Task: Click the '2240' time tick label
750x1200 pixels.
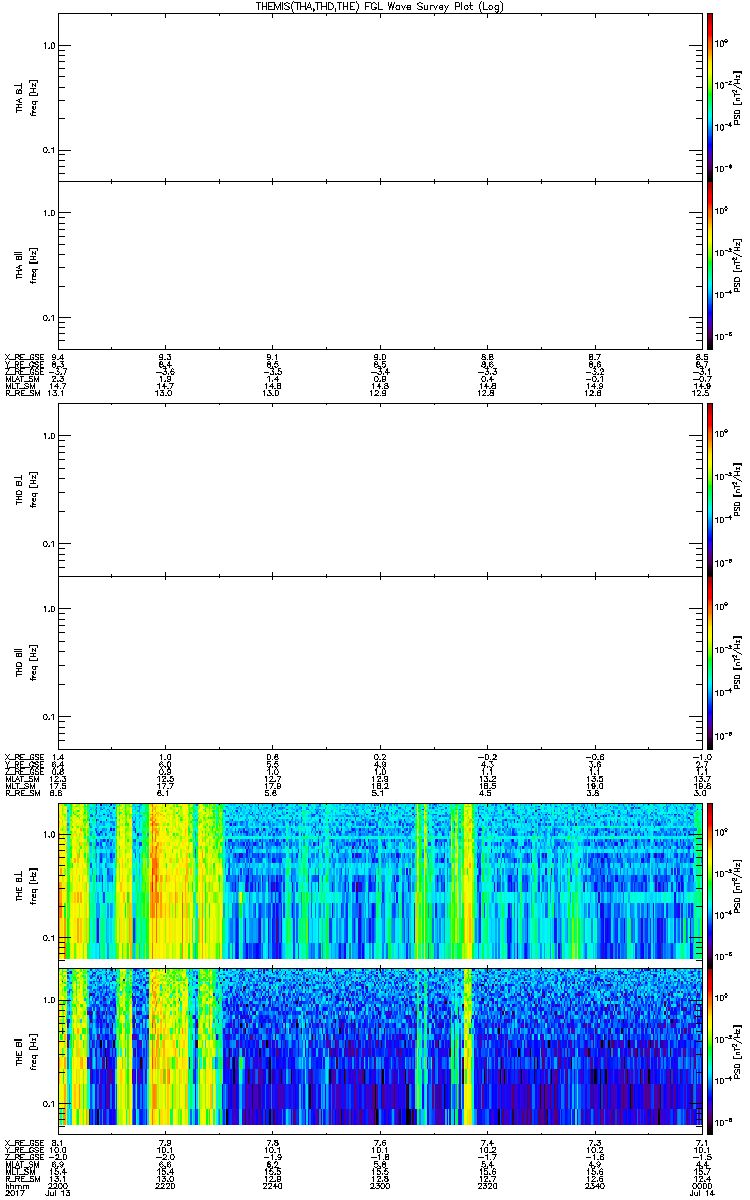Action: coord(273,1184)
